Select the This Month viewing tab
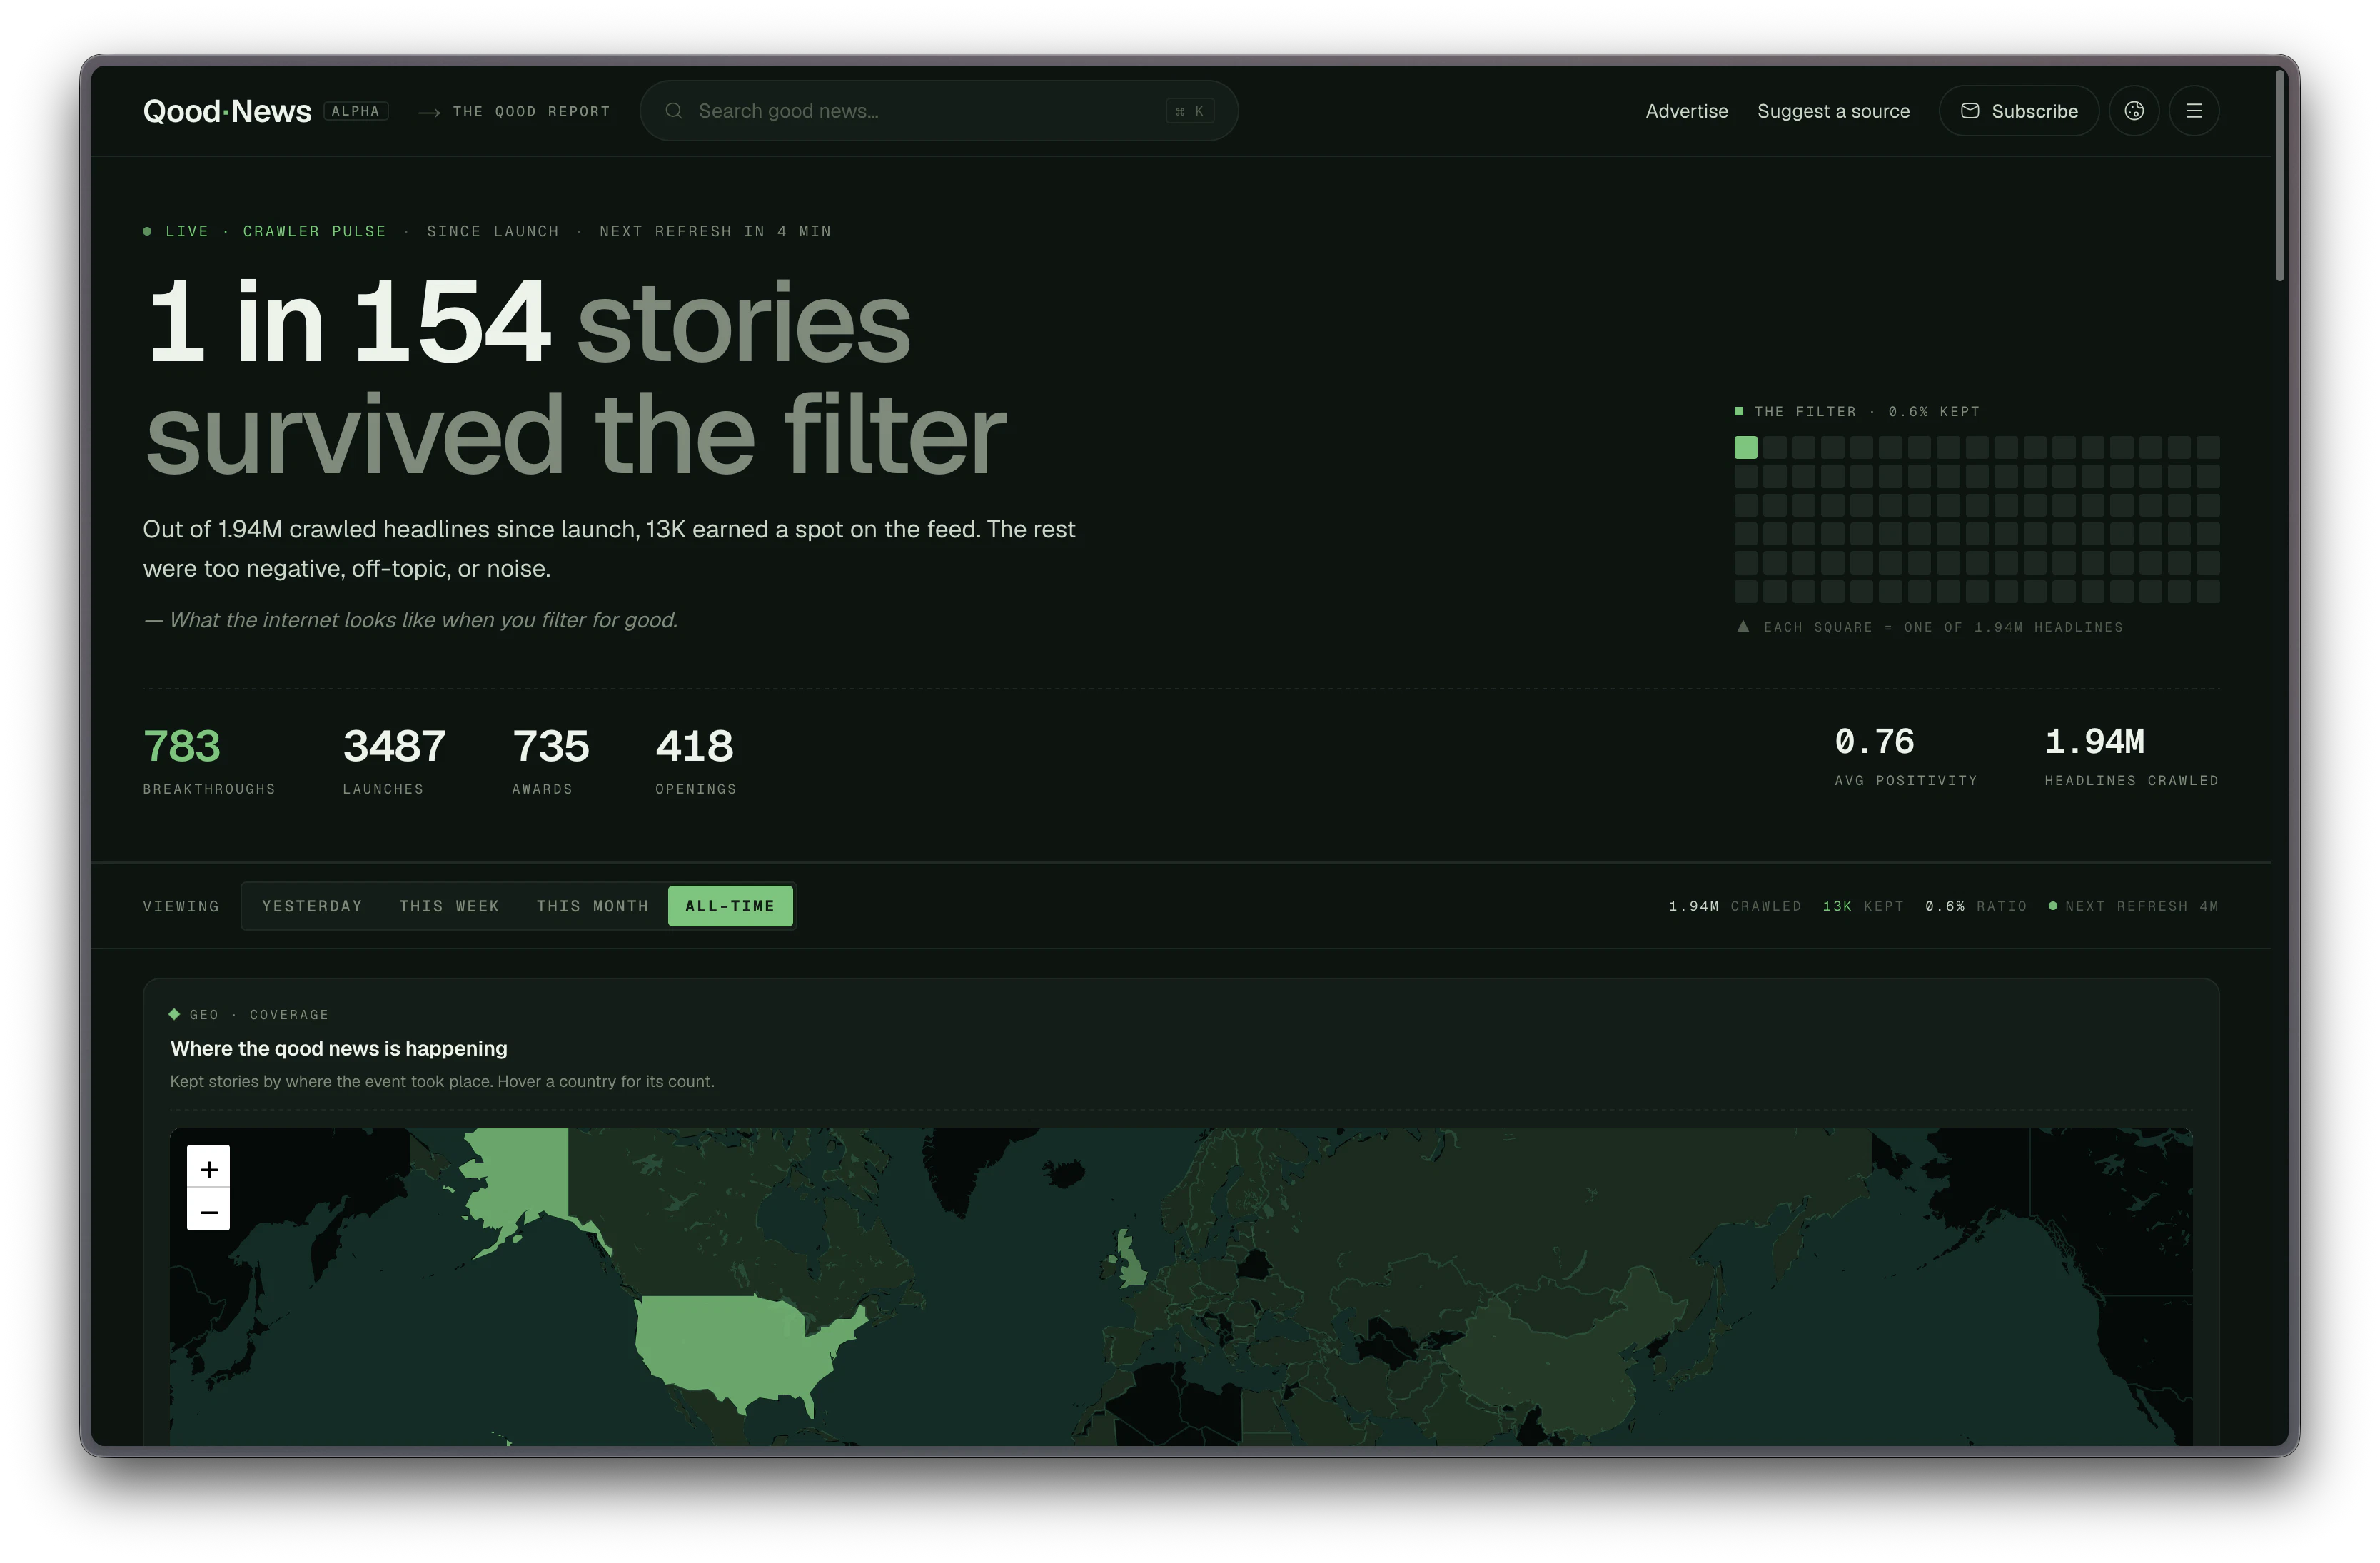Viewport: 2380px width, 1563px height. pyautogui.click(x=592, y=906)
